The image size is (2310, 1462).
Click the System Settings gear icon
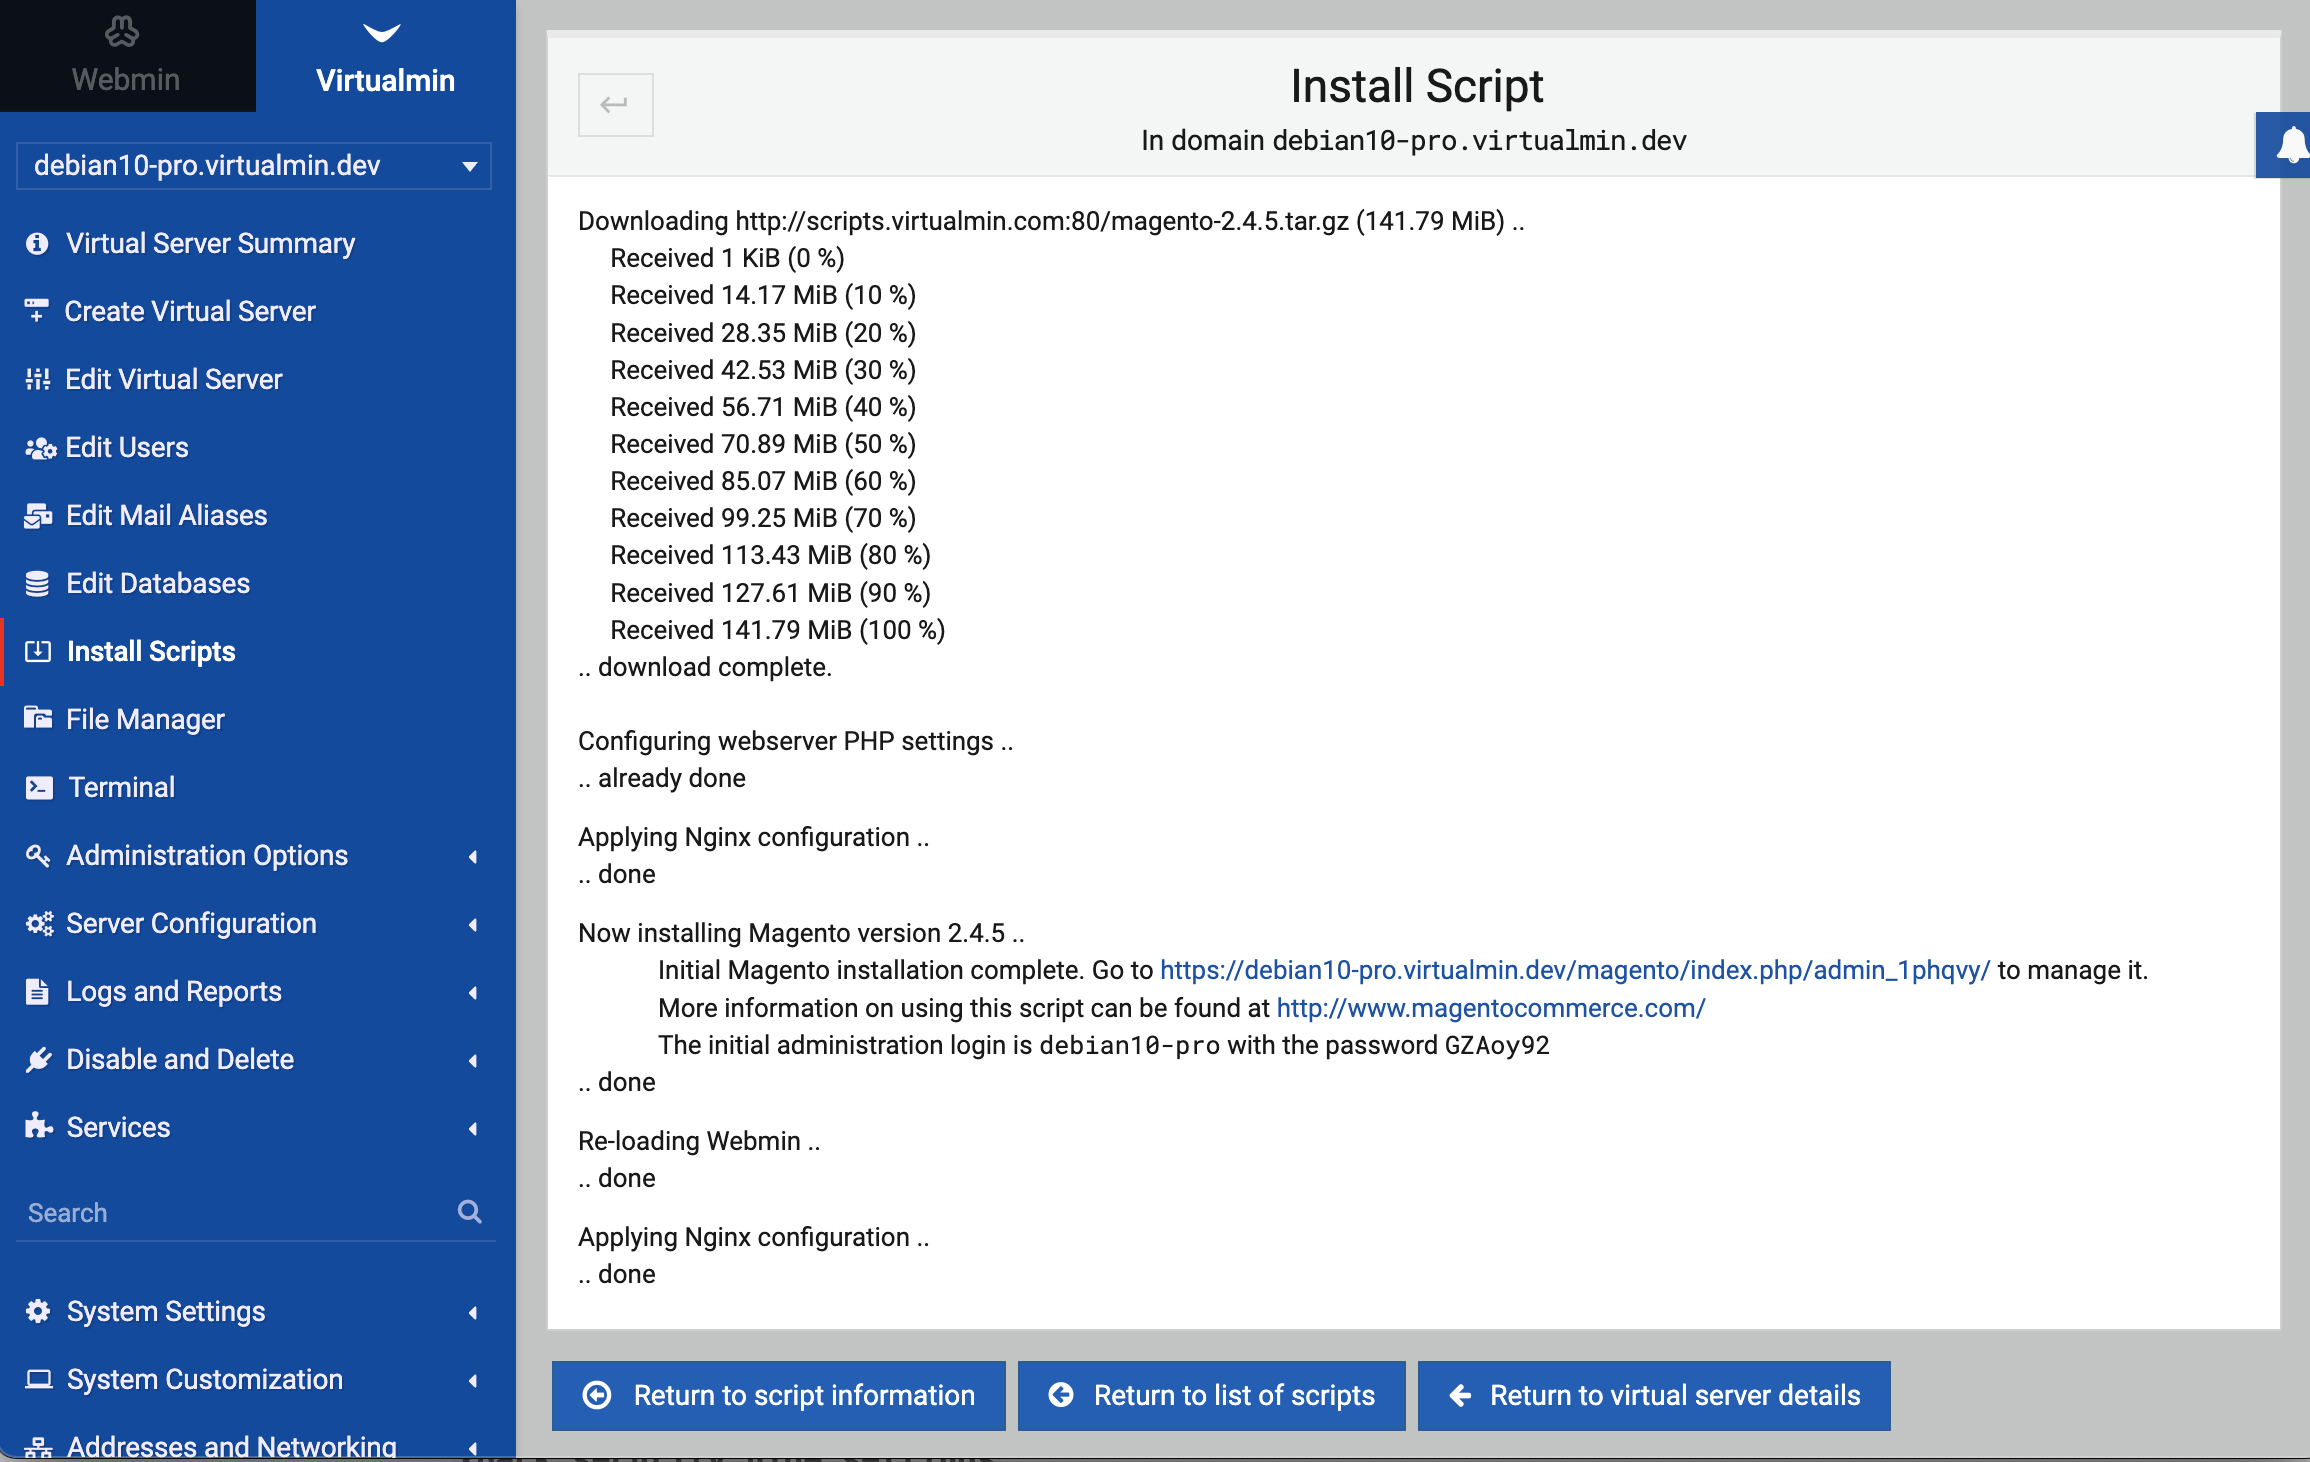(x=37, y=1311)
